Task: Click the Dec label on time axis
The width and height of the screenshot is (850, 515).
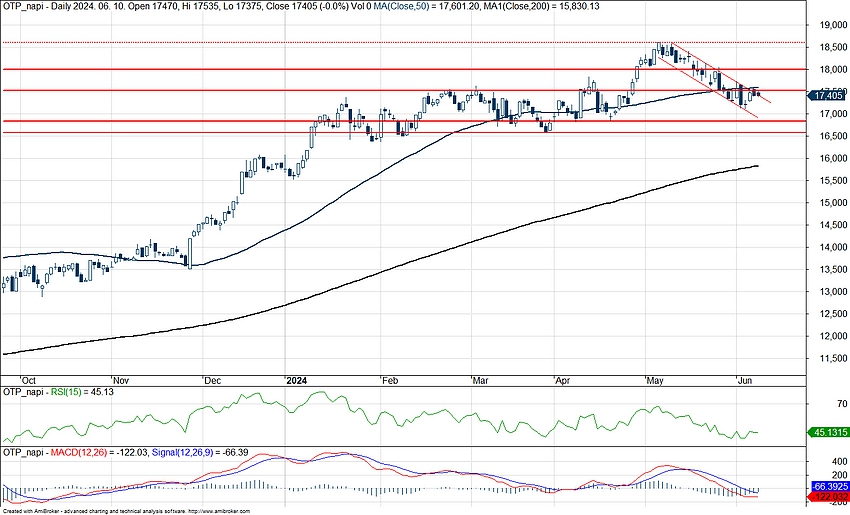Action: point(212,381)
